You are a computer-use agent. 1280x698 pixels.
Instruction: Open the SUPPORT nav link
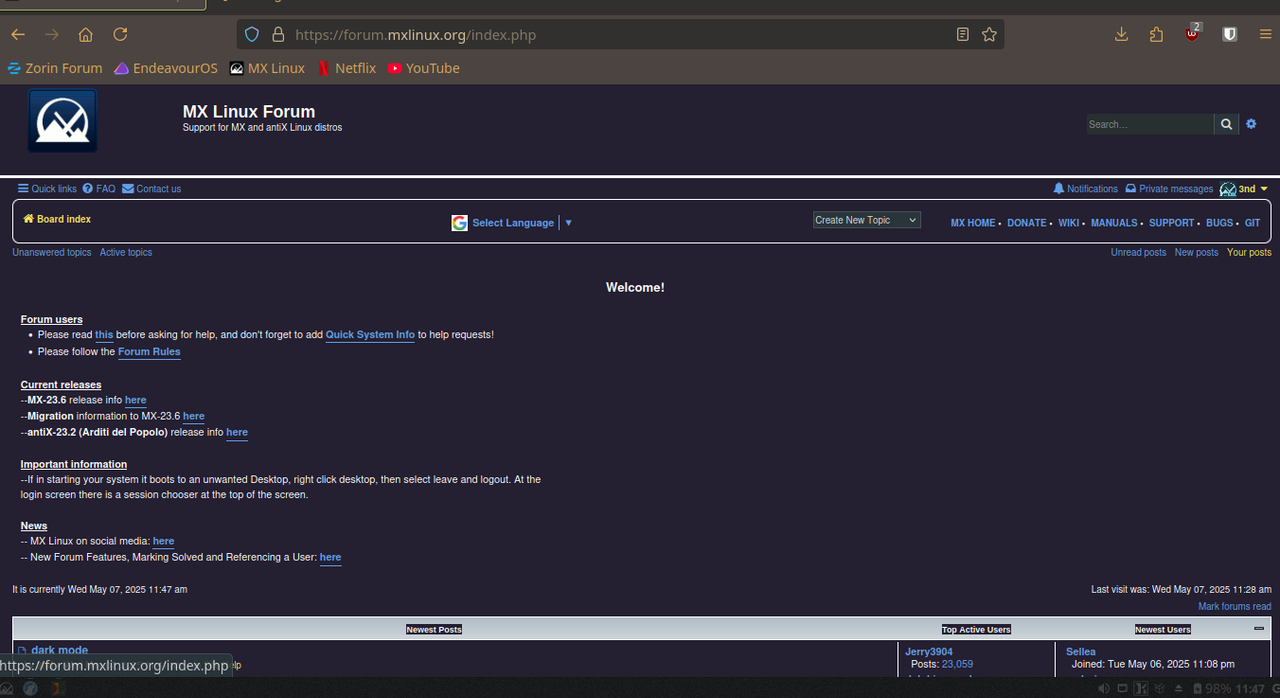pyautogui.click(x=1172, y=223)
